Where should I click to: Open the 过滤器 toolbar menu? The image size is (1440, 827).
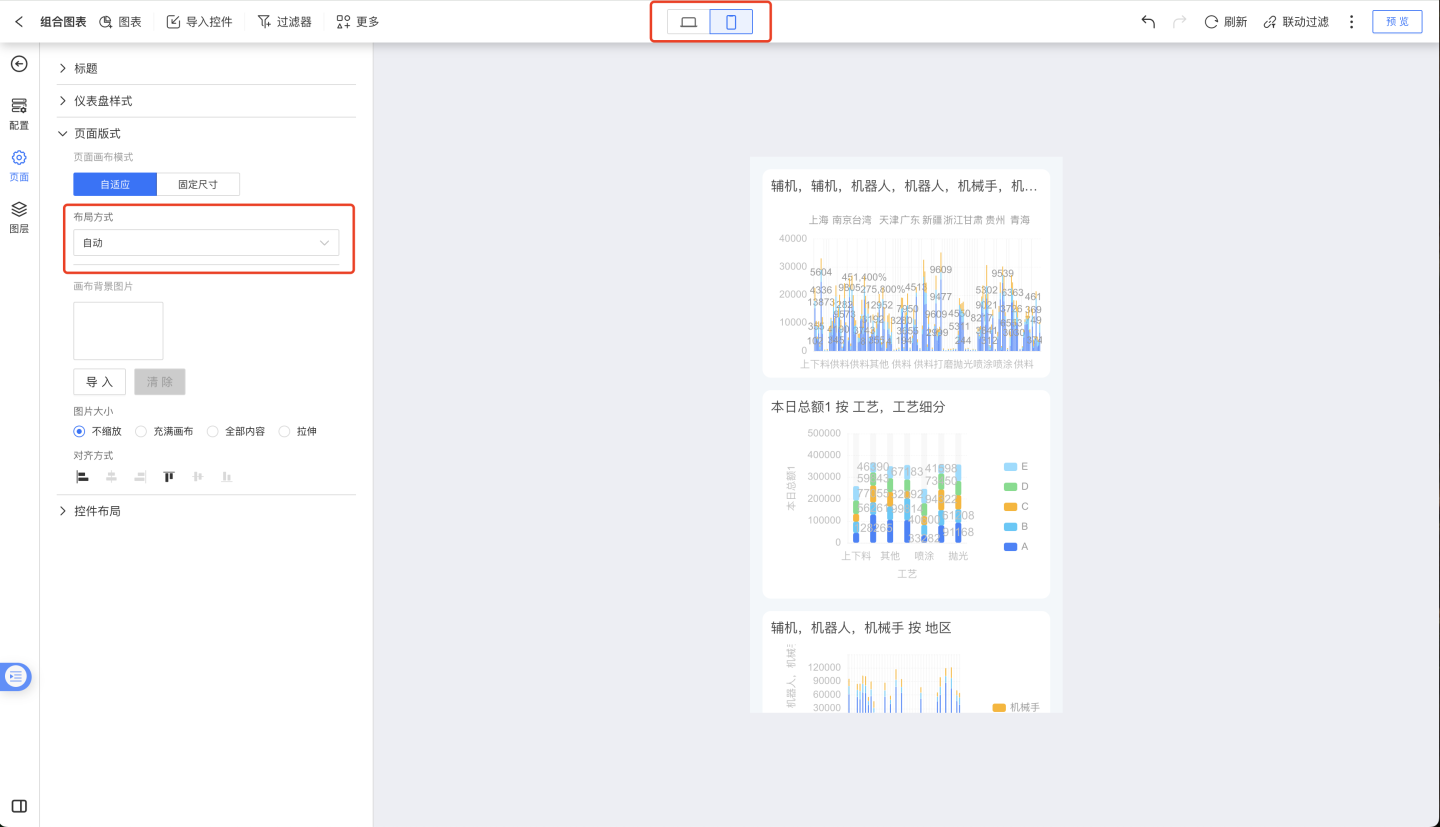pos(284,22)
